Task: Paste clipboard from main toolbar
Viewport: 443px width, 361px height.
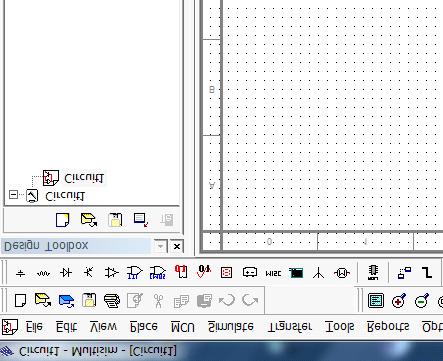Action: click(x=204, y=301)
